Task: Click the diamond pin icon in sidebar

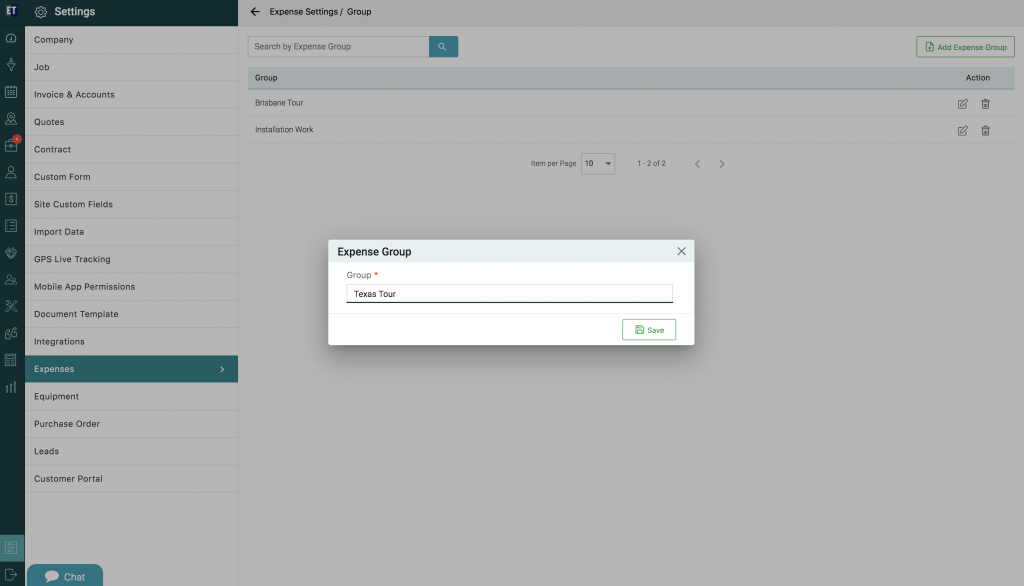Action: (x=11, y=65)
